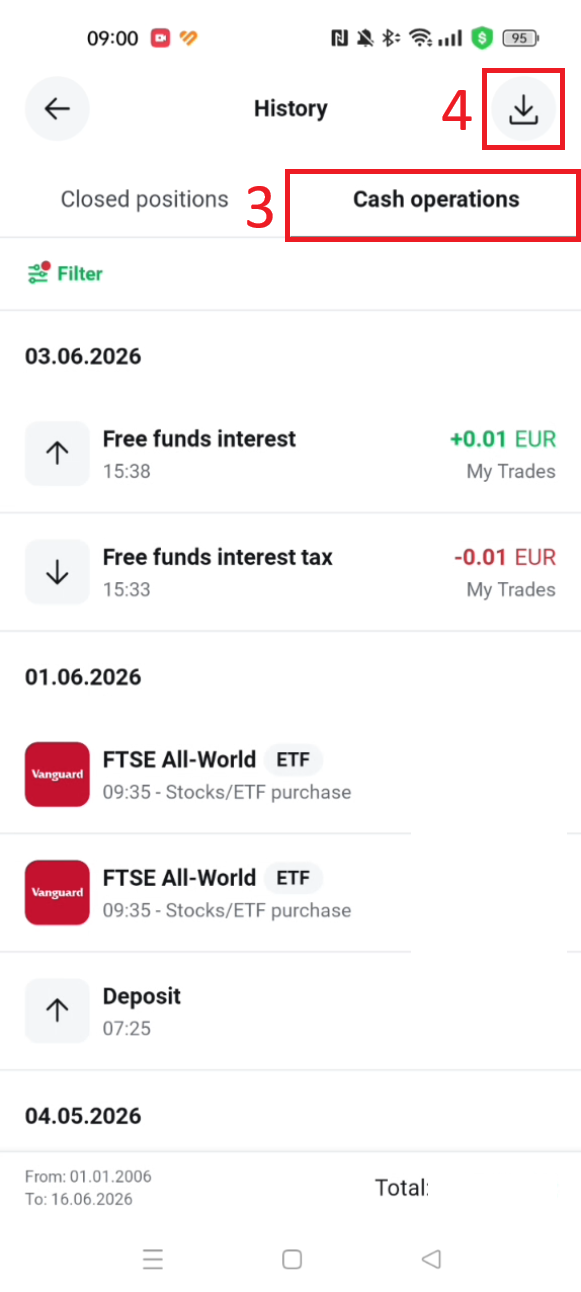
Task: Open the Deposit transaction at 07:25
Action: [290, 1010]
